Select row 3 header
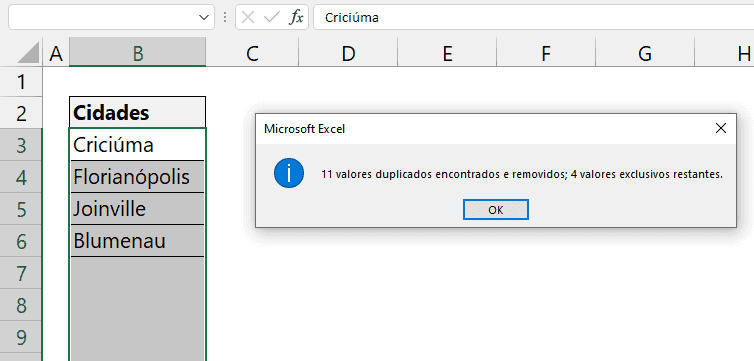The width and height of the screenshot is (754, 361). [21, 145]
